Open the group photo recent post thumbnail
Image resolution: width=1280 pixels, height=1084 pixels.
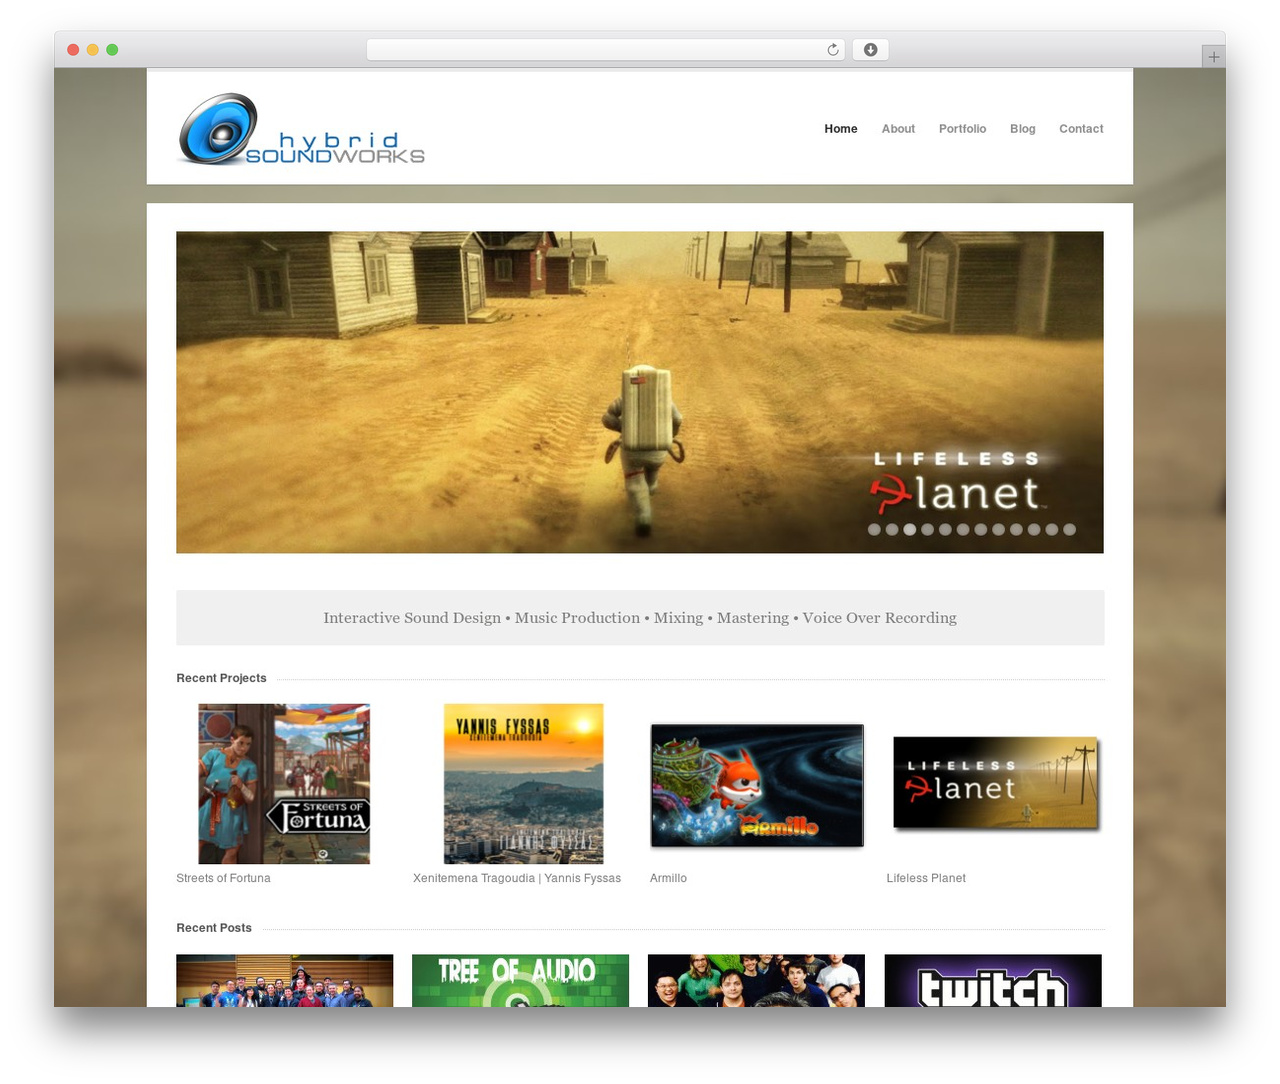(285, 980)
